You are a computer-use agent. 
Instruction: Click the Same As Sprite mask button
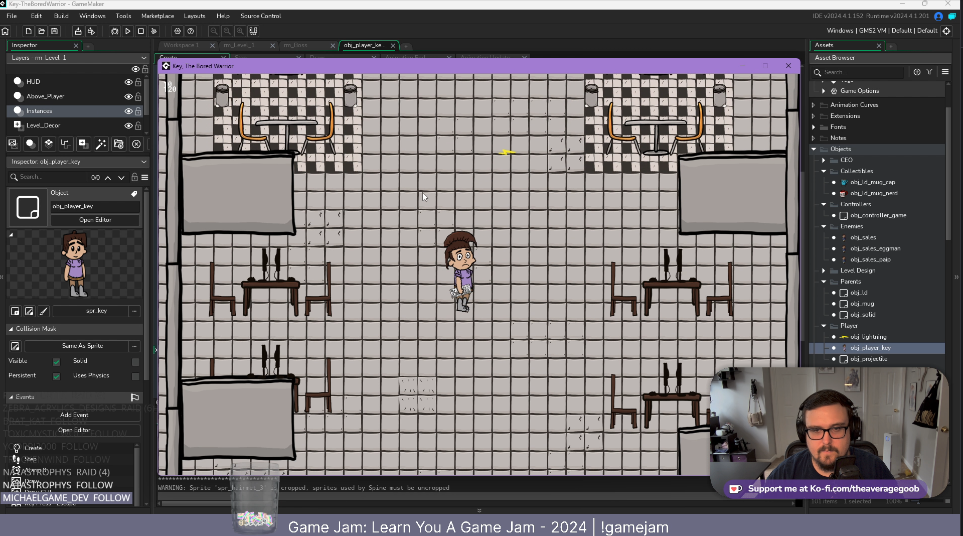[82, 346]
